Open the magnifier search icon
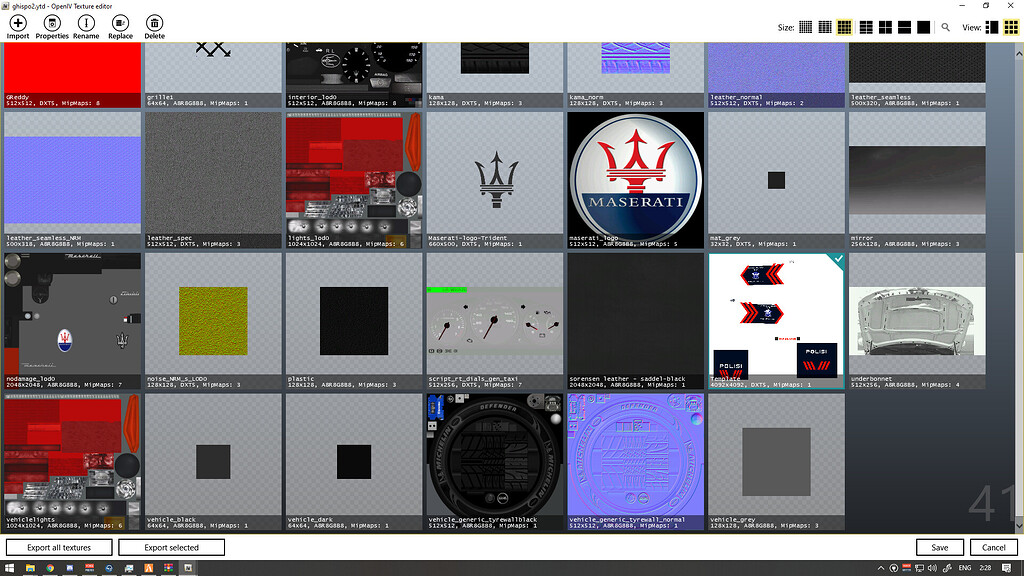The width and height of the screenshot is (1024, 576). [x=946, y=27]
